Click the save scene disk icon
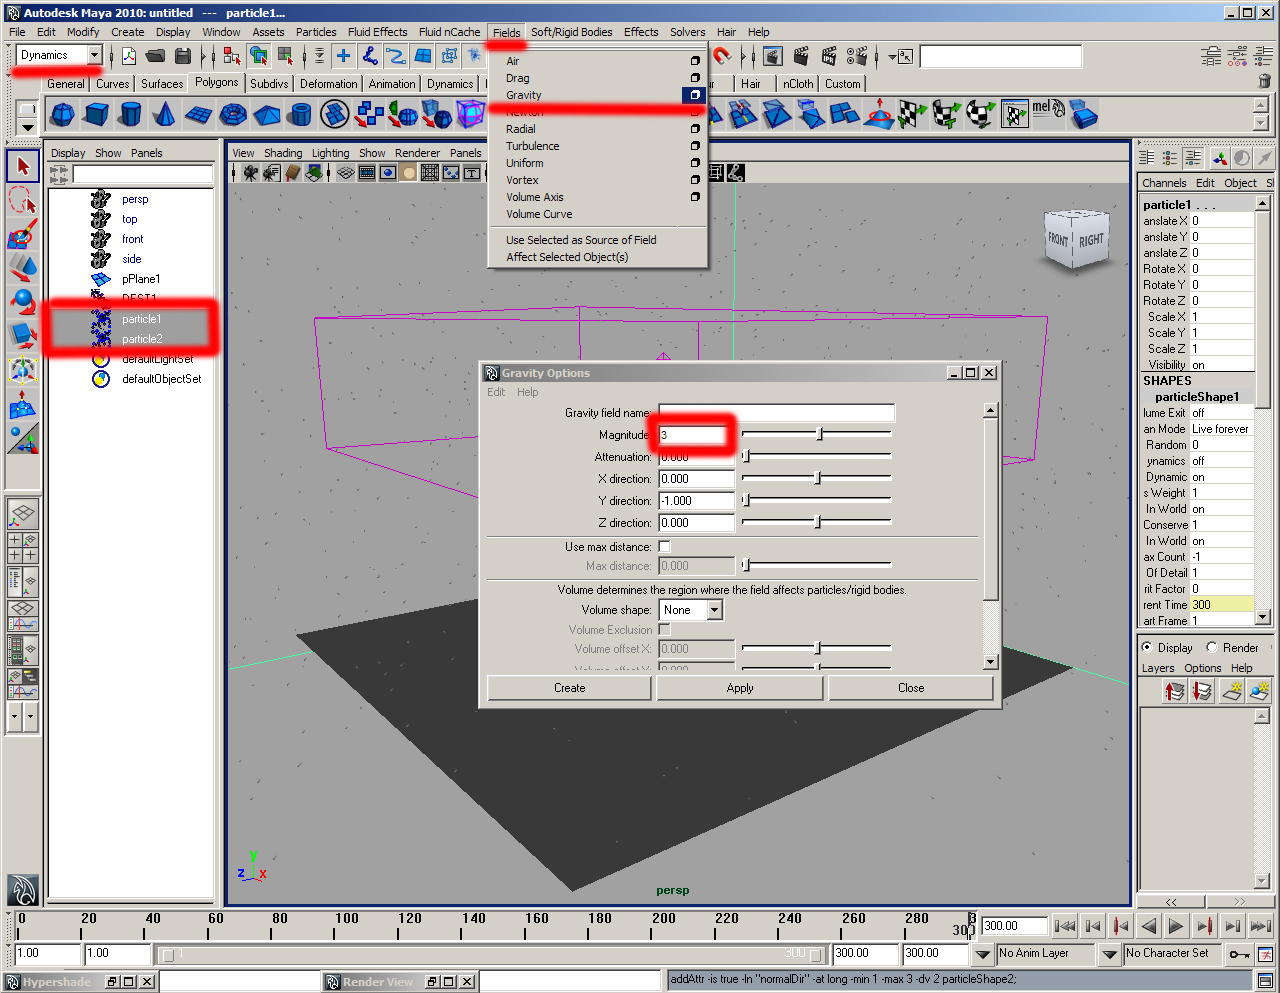 183,56
